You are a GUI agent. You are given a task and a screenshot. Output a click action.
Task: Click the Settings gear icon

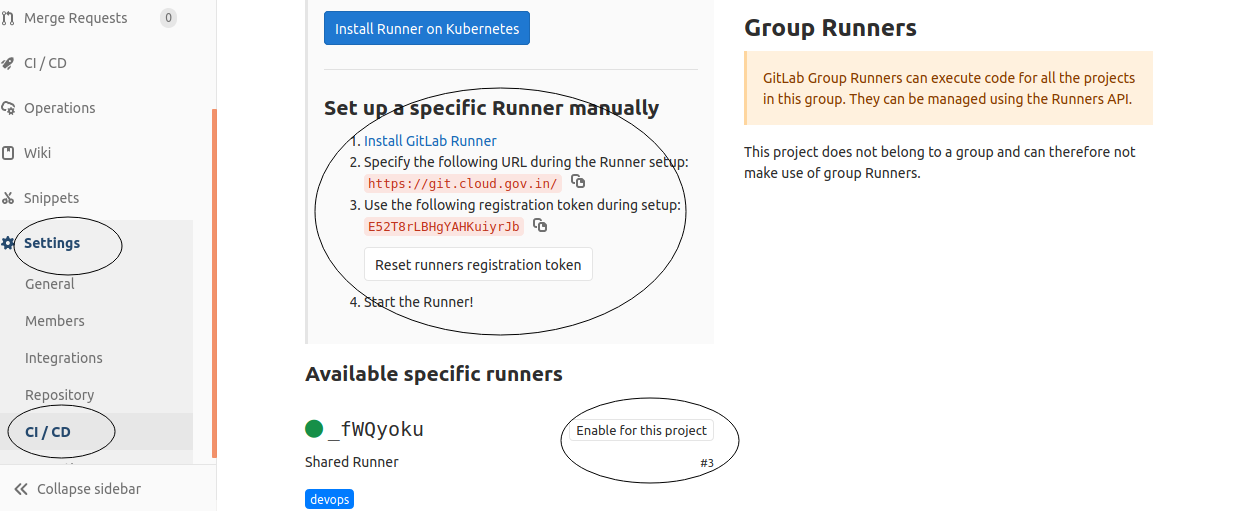(x=8, y=243)
